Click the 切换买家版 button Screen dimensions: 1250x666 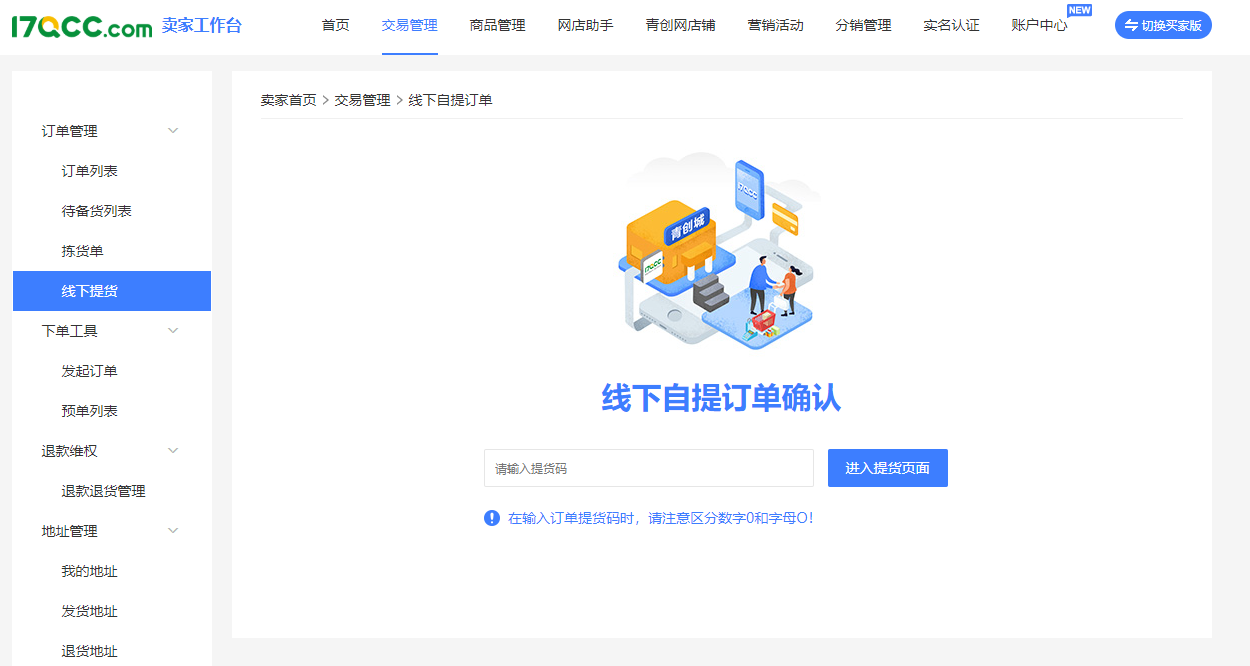[1162, 26]
